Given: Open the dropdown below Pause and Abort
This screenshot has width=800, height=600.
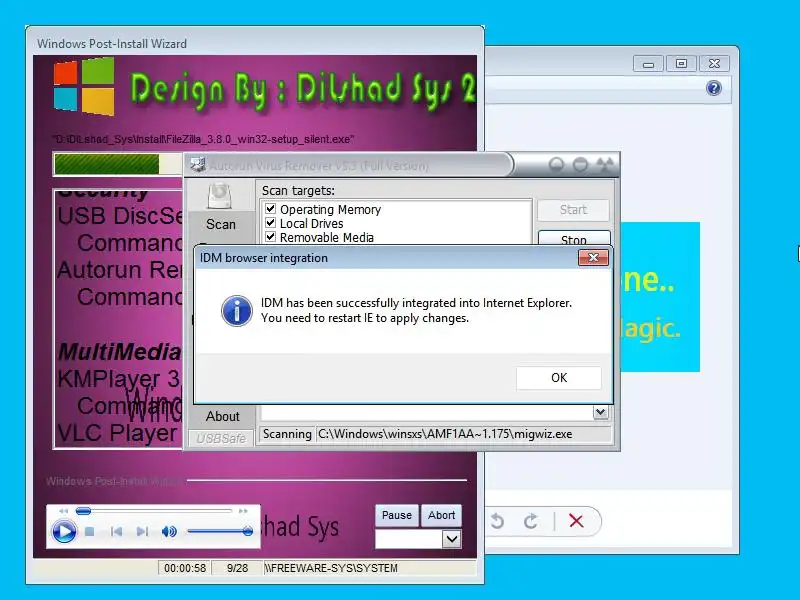Looking at the screenshot, I should click(452, 539).
